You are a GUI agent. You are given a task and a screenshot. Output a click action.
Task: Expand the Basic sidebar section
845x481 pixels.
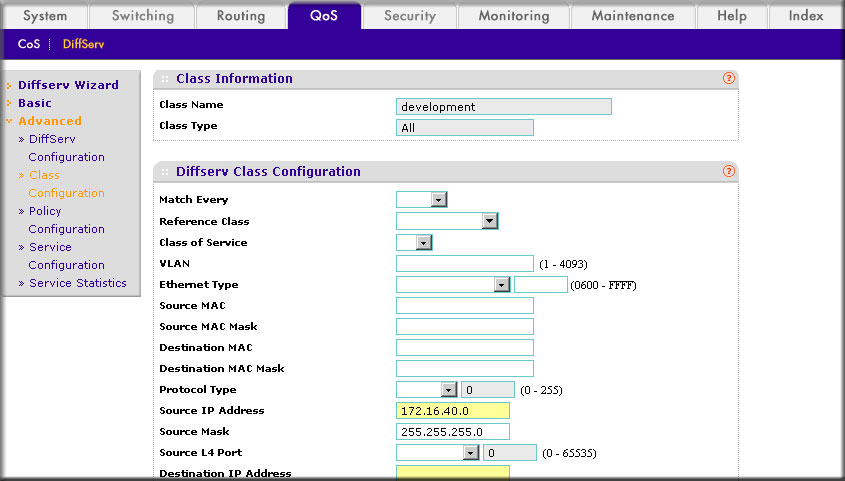[34, 103]
